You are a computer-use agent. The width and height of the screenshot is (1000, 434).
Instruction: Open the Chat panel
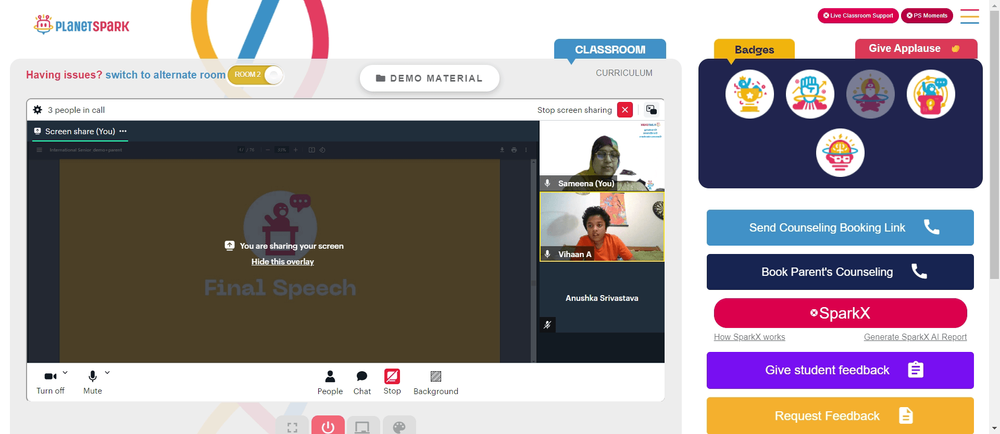tap(362, 382)
